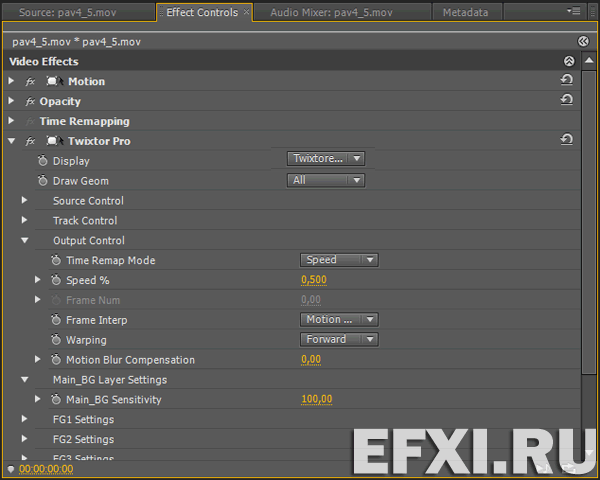Toggle animation stopwatch for Speed %
Viewport: 600px width, 480px height.
[56, 280]
